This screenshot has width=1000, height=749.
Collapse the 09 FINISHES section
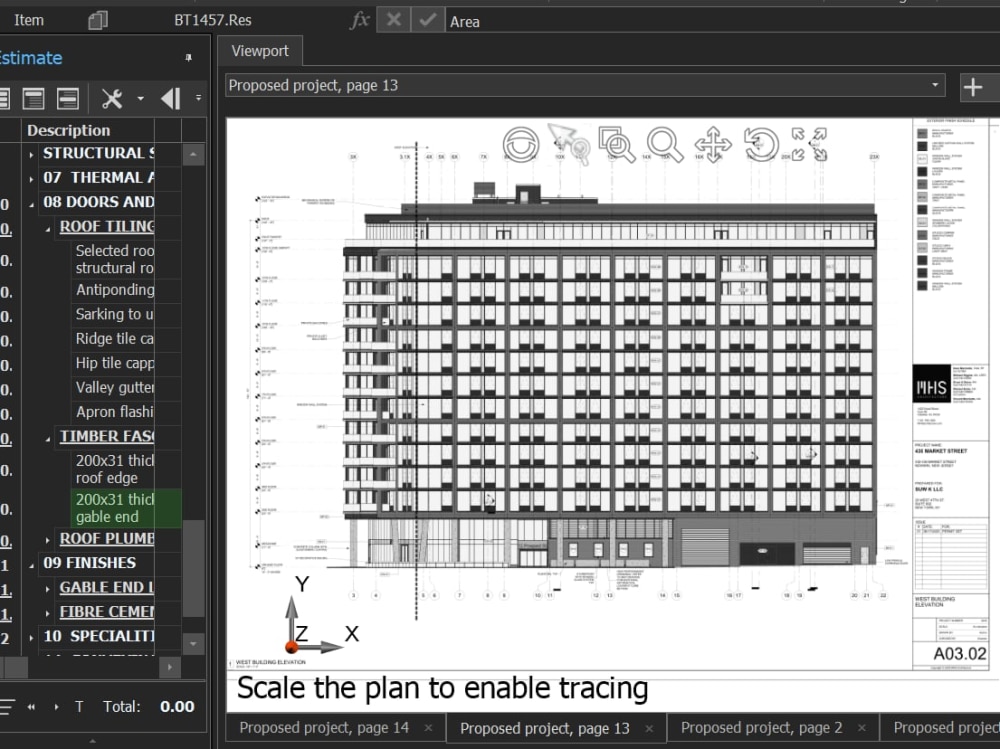pyautogui.click(x=31, y=565)
